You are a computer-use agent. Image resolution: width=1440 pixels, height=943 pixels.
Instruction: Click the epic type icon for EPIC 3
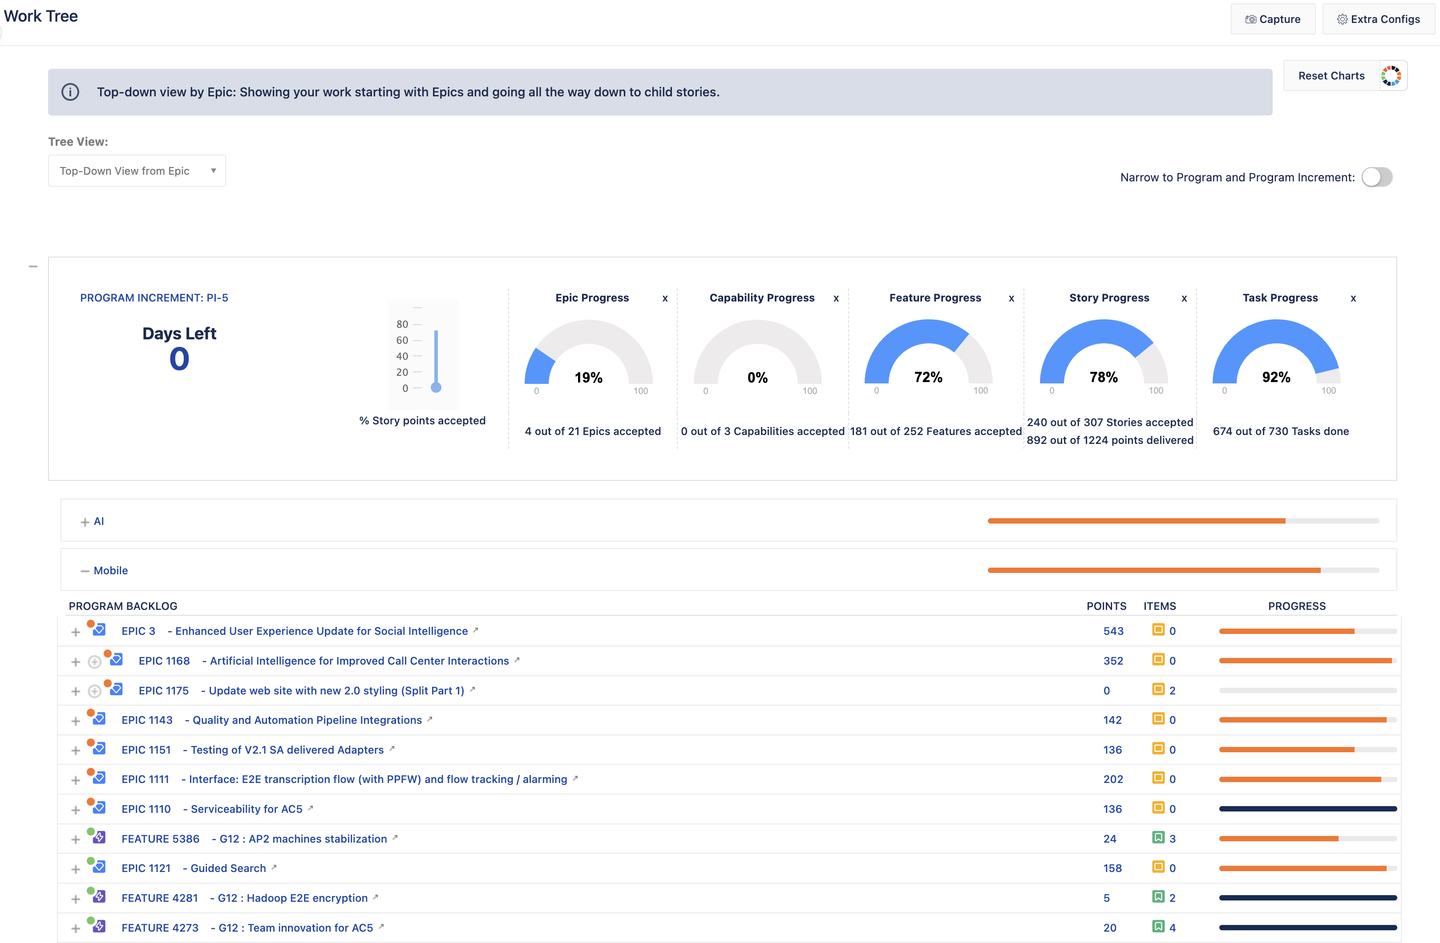click(x=98, y=631)
